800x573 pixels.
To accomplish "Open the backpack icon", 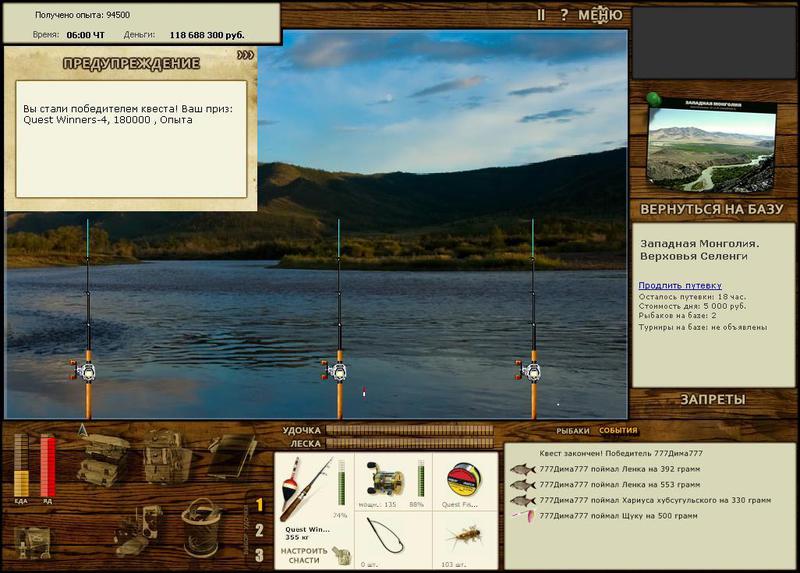I will pos(167,457).
